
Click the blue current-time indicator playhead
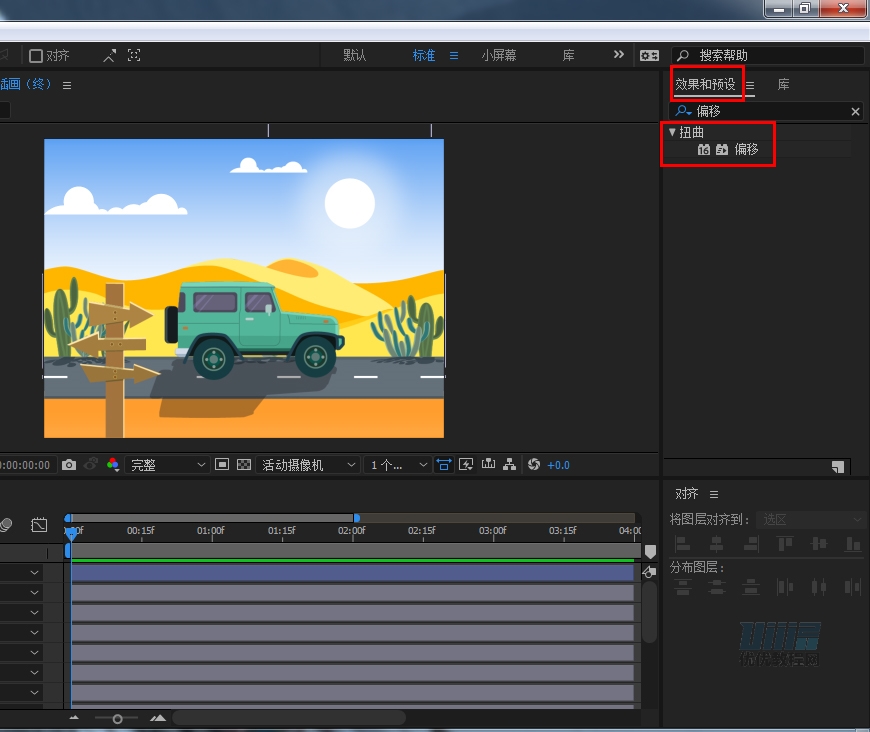point(71,534)
